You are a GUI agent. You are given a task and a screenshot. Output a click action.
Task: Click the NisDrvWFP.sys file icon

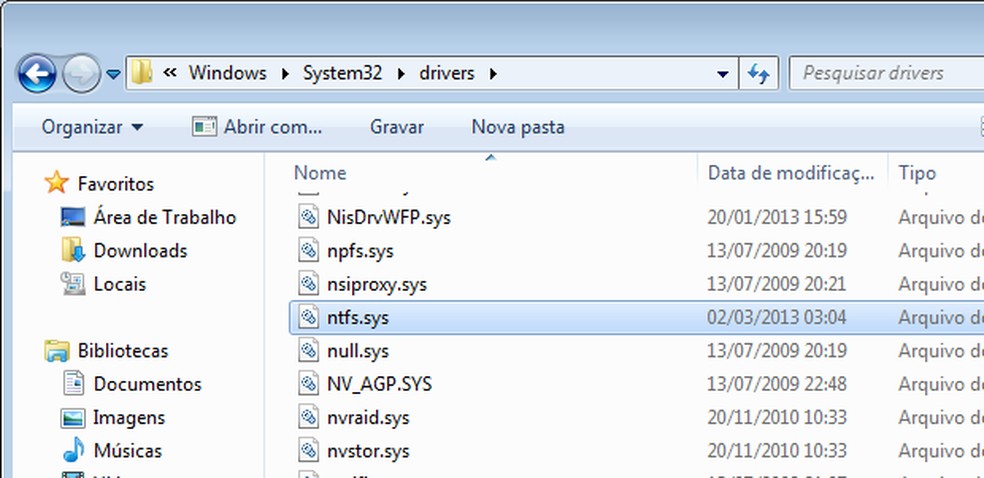click(308, 217)
